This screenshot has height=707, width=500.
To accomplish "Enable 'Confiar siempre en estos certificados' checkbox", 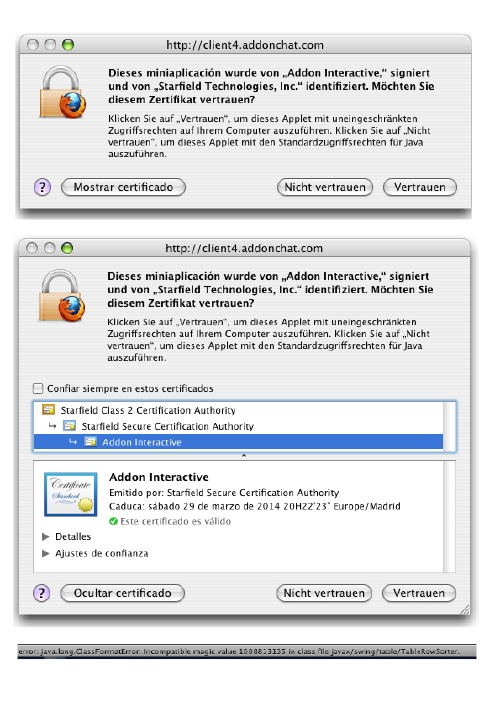I will (38, 388).
